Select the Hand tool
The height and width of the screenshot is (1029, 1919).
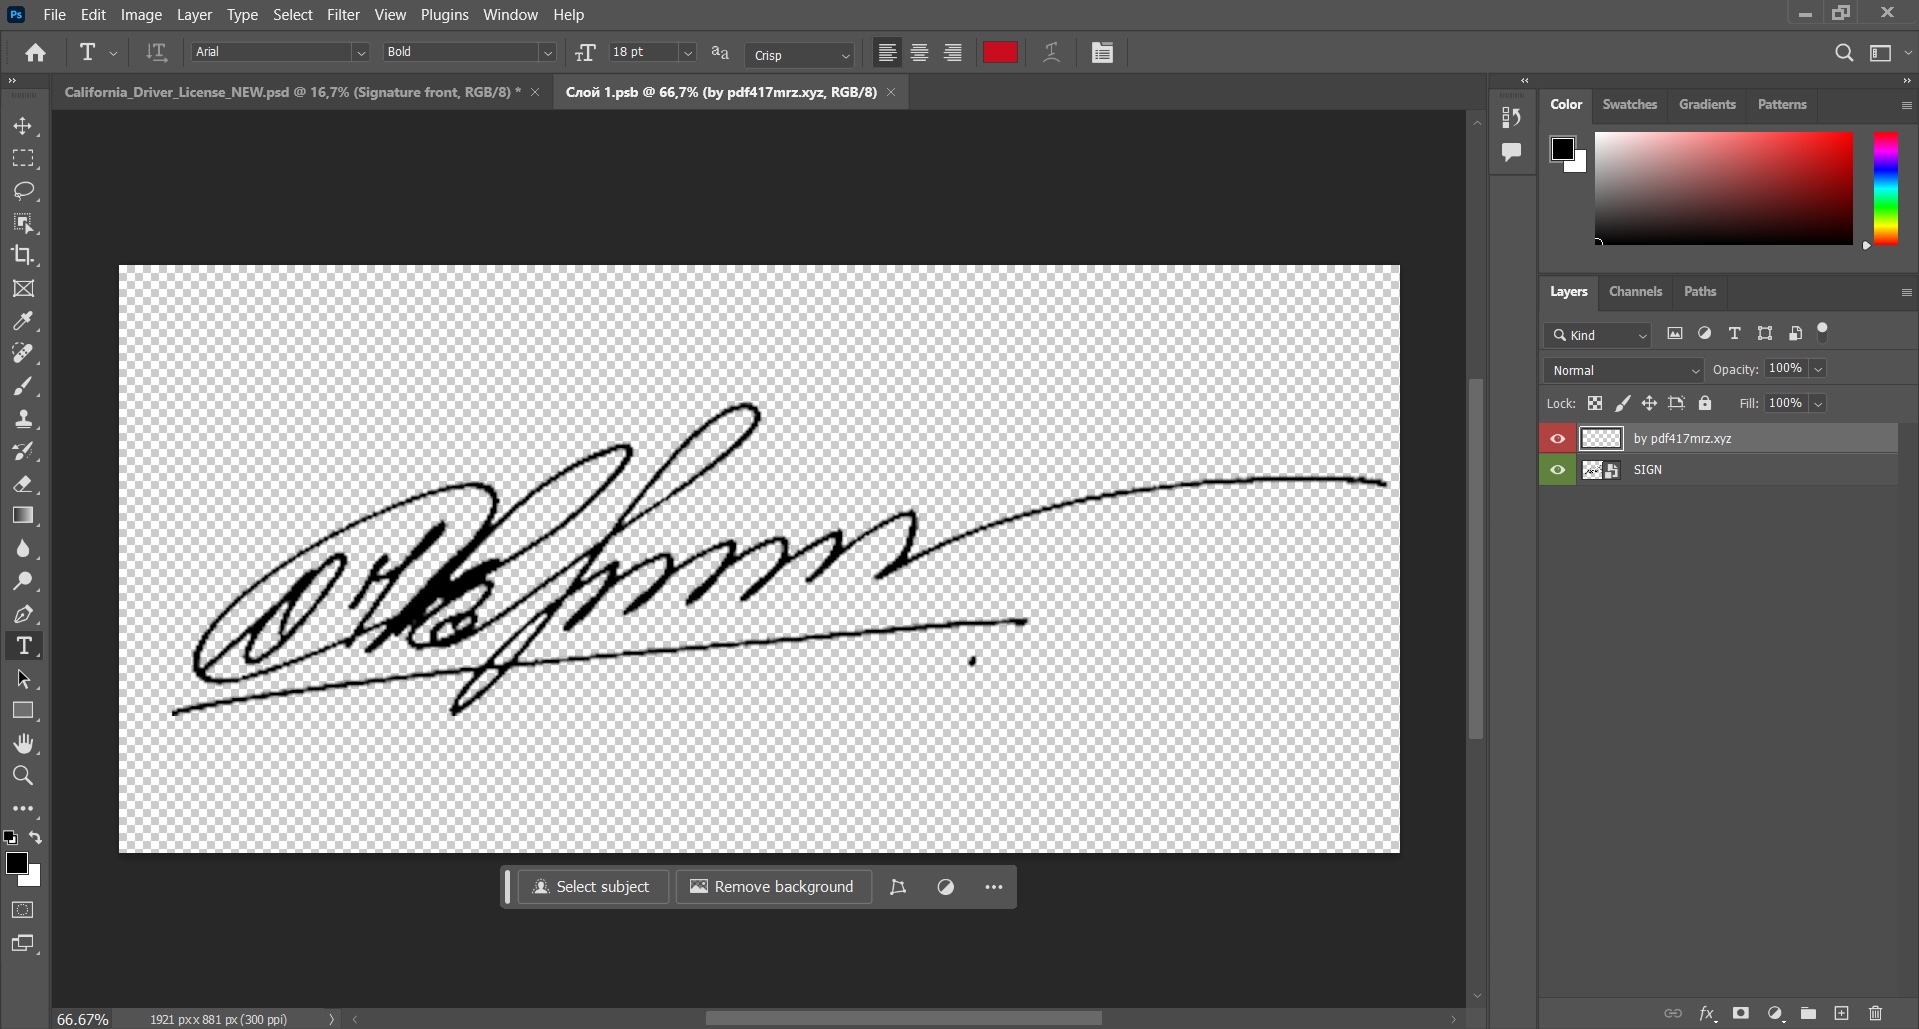point(24,743)
